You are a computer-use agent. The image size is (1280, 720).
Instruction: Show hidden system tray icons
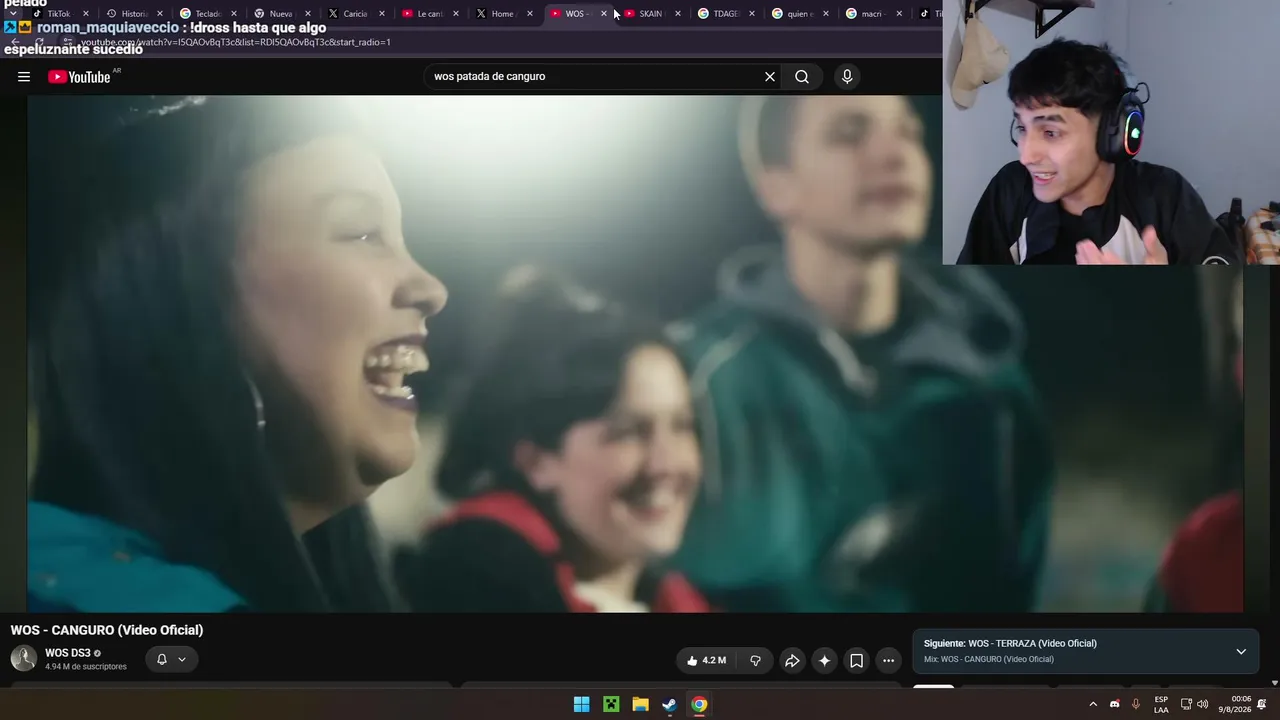[1093, 704]
